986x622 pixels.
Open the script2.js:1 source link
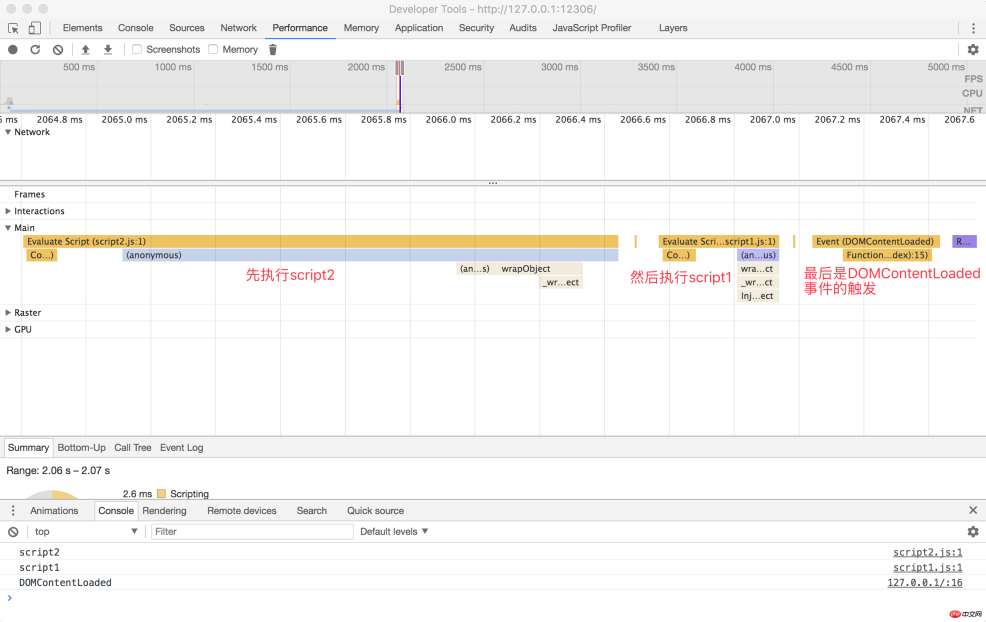(x=927, y=552)
